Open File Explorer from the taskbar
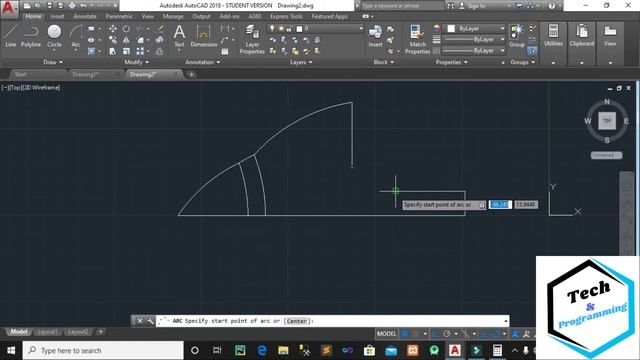Viewport: 640px width, 360px height. [x=283, y=350]
